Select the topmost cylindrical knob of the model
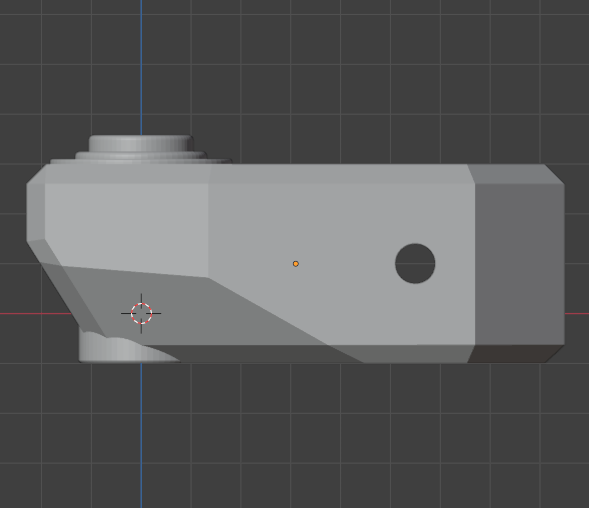Screen dimensions: 589x508 point(141,144)
